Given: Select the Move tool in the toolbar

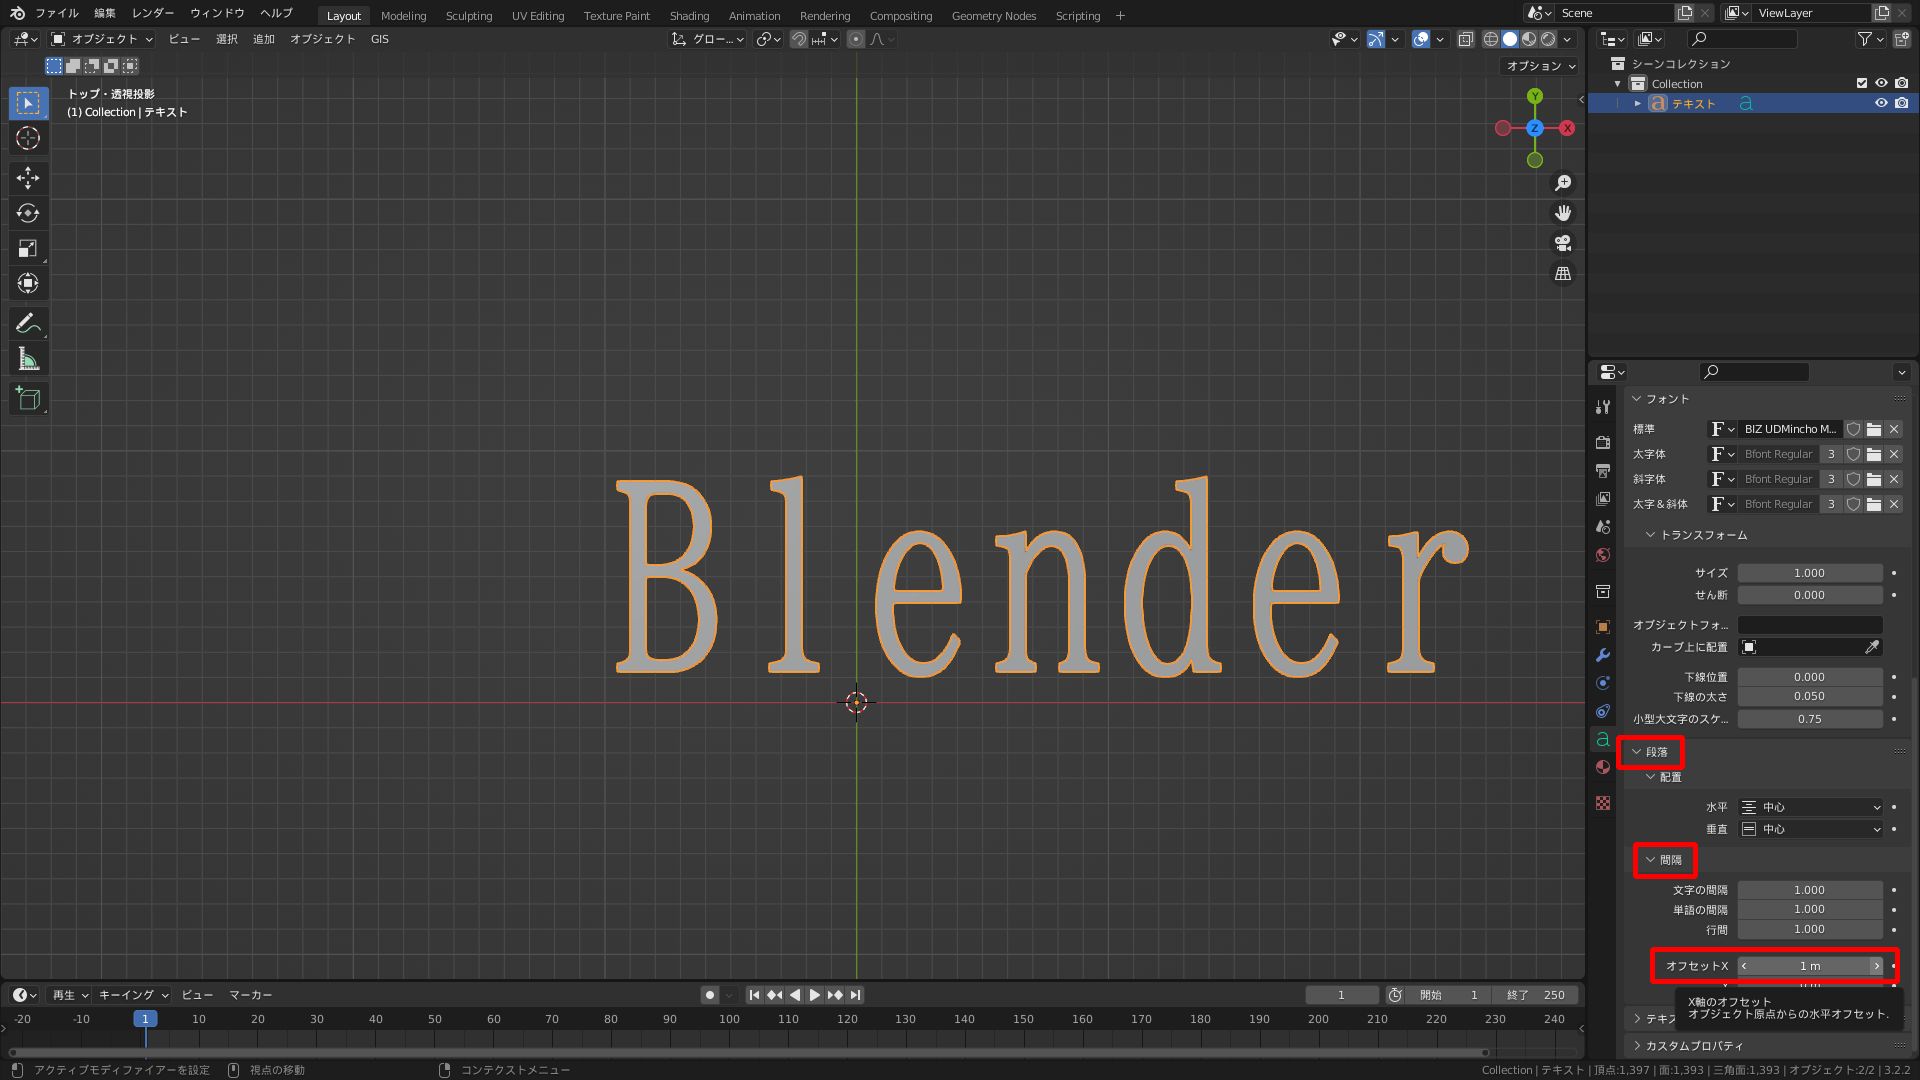Looking at the screenshot, I should click(28, 178).
